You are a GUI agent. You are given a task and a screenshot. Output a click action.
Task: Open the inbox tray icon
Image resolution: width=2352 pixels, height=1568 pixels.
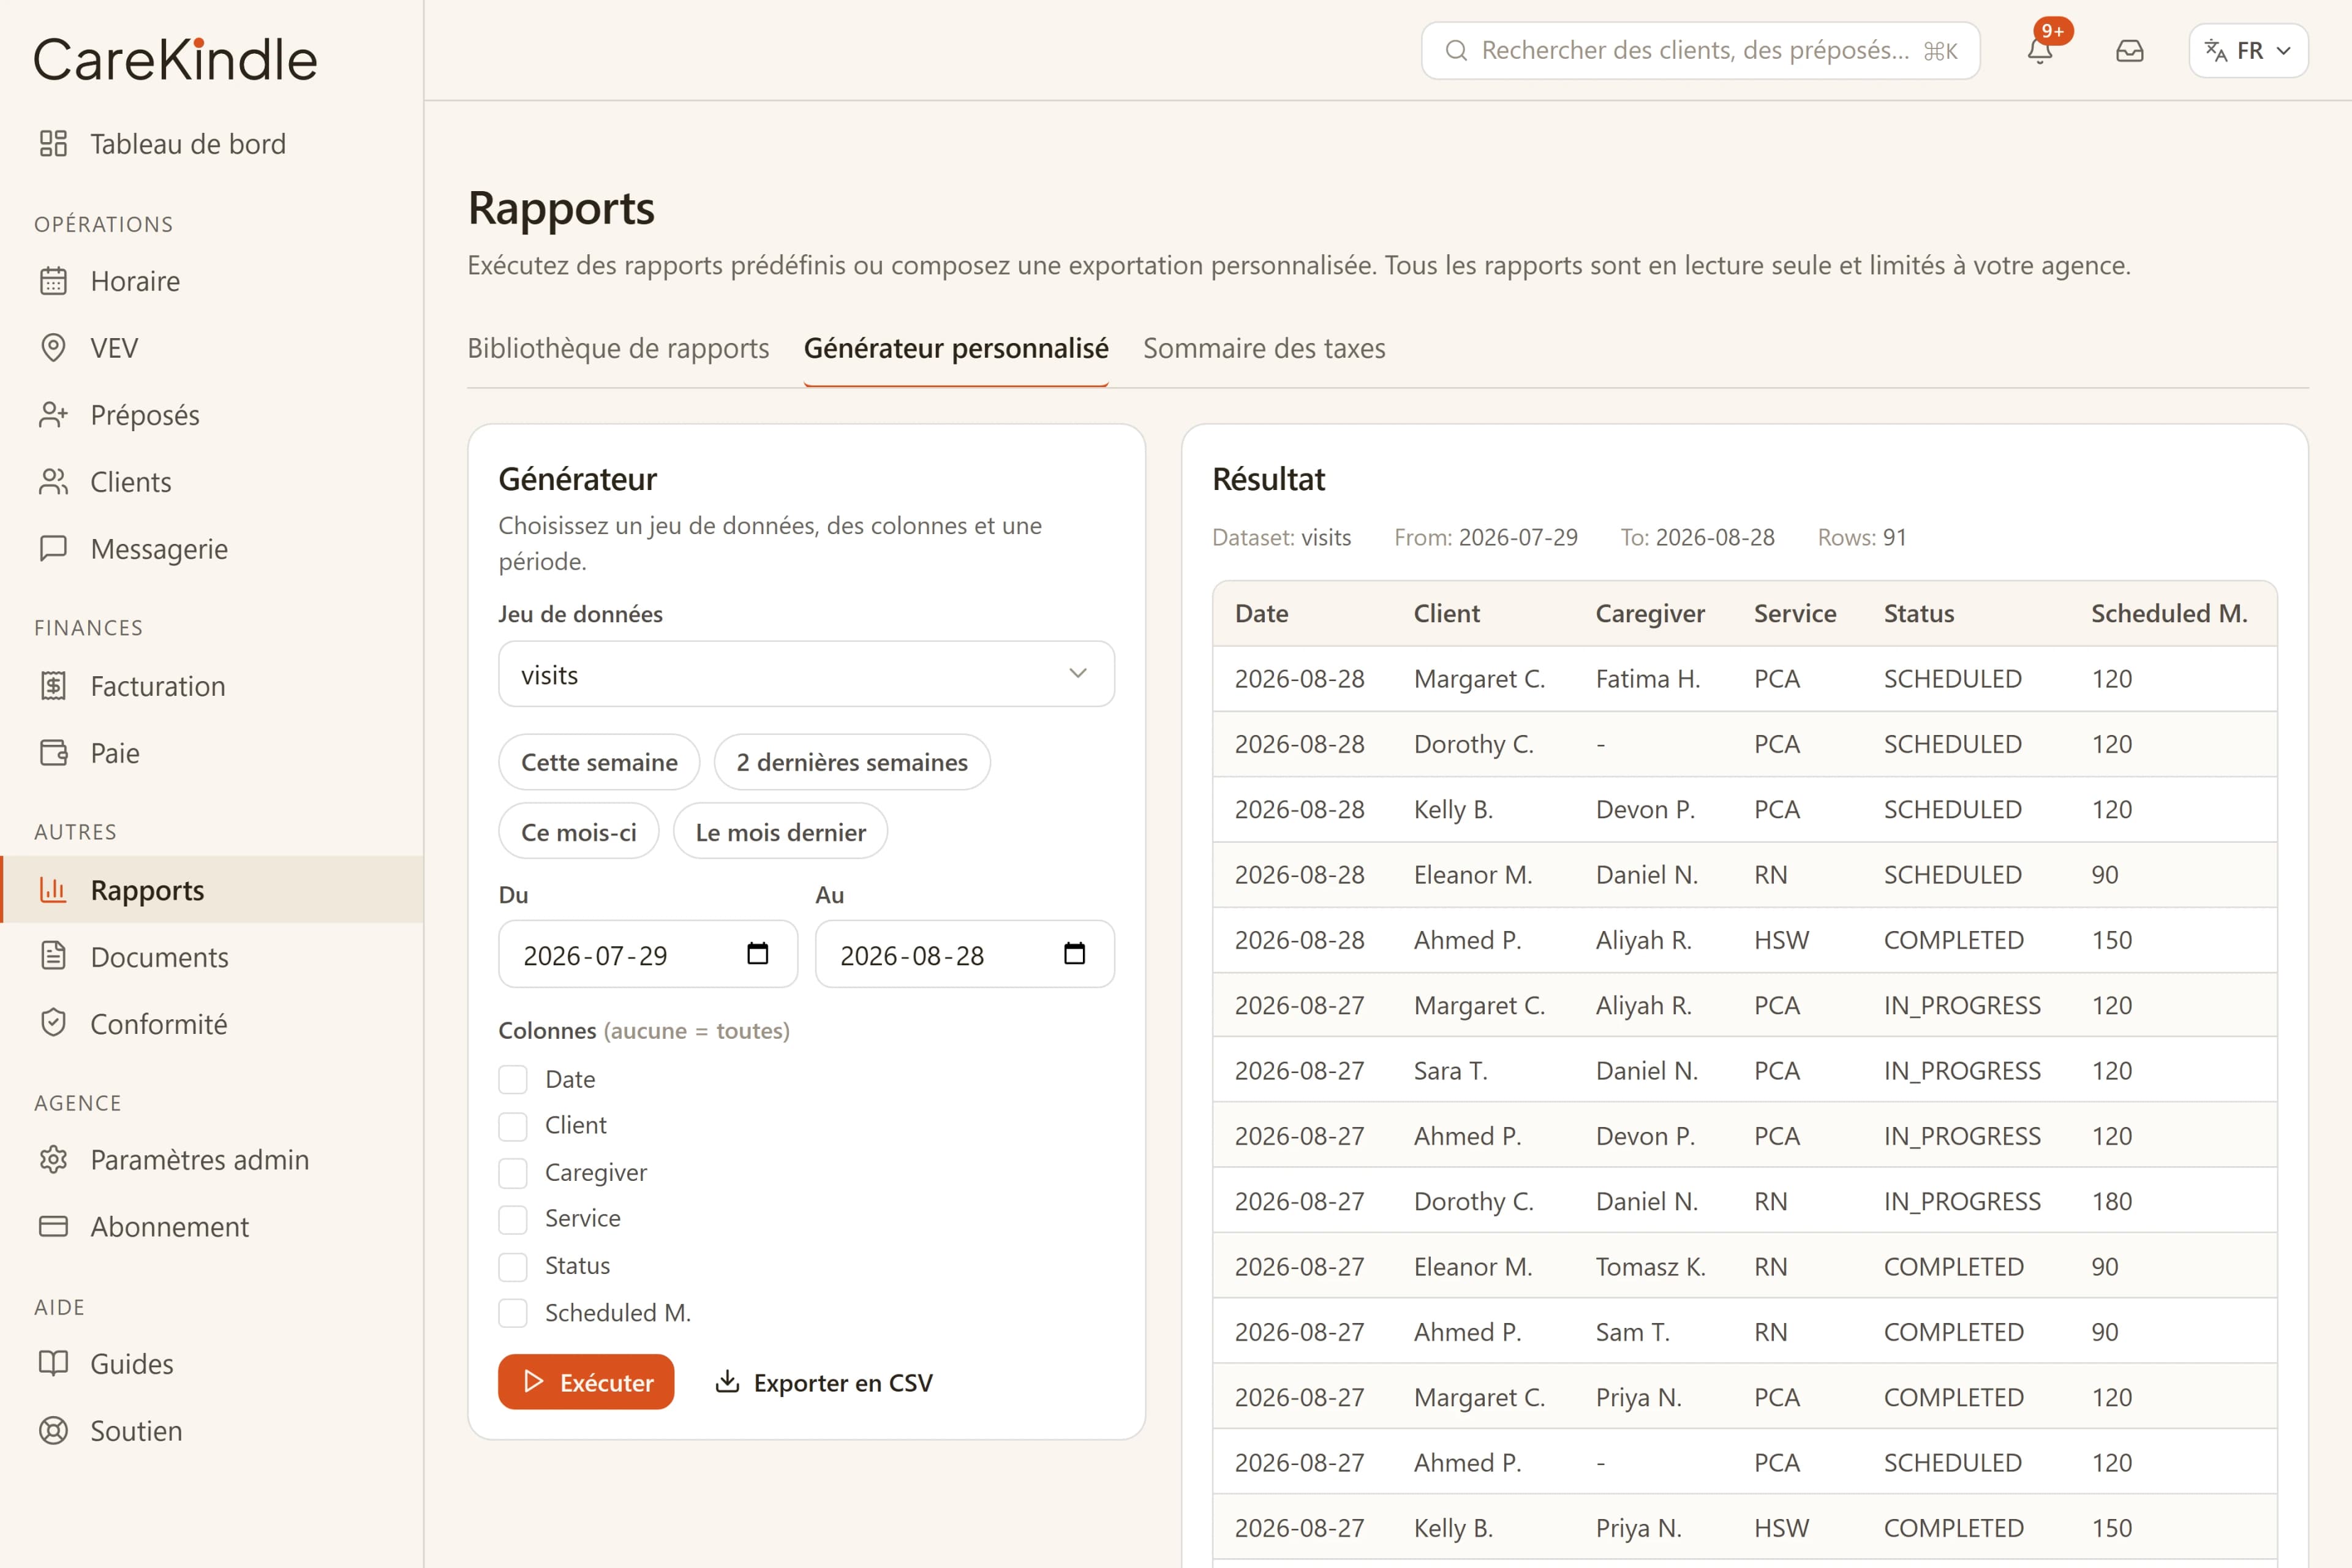tap(2130, 50)
